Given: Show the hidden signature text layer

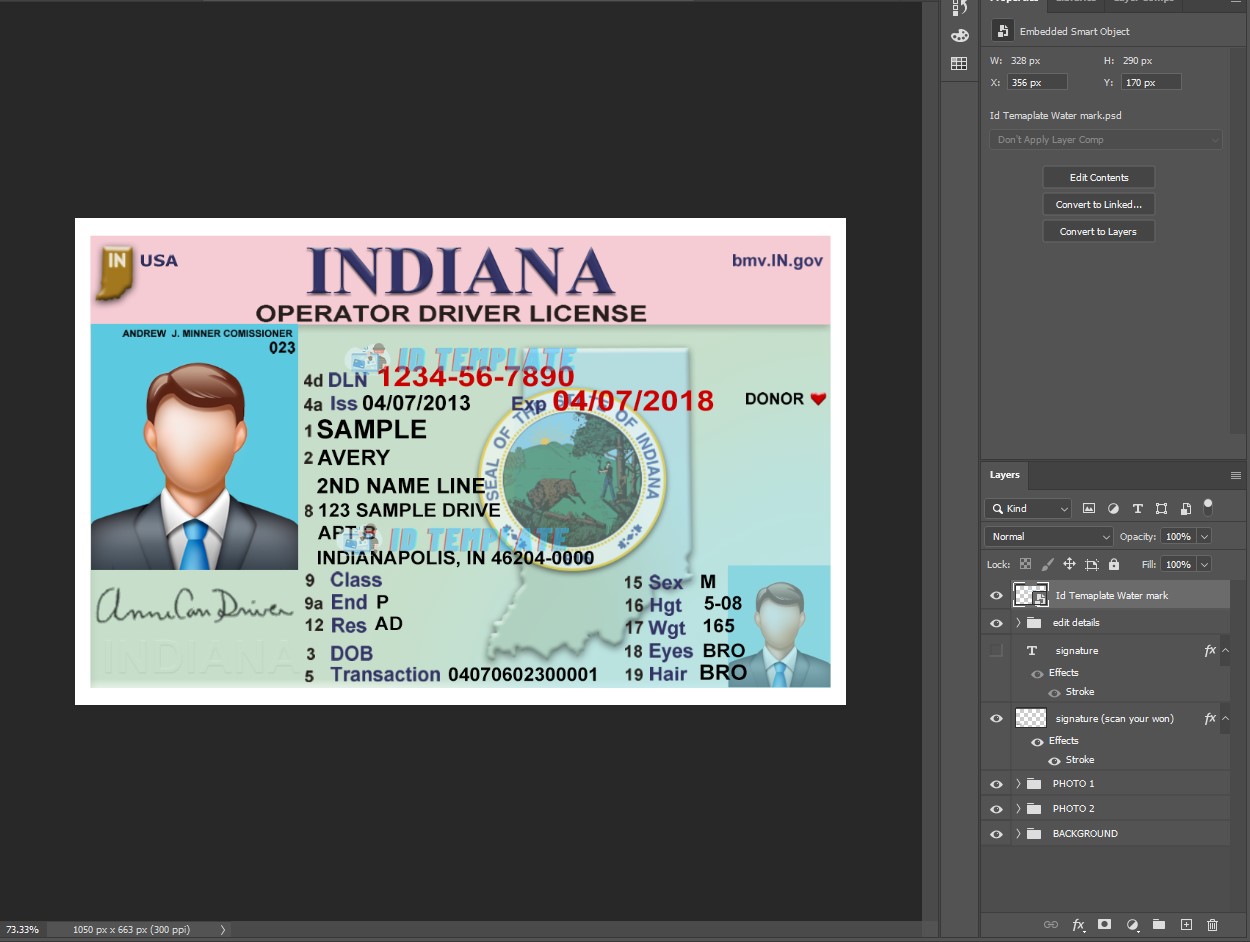Looking at the screenshot, I should tap(996, 651).
